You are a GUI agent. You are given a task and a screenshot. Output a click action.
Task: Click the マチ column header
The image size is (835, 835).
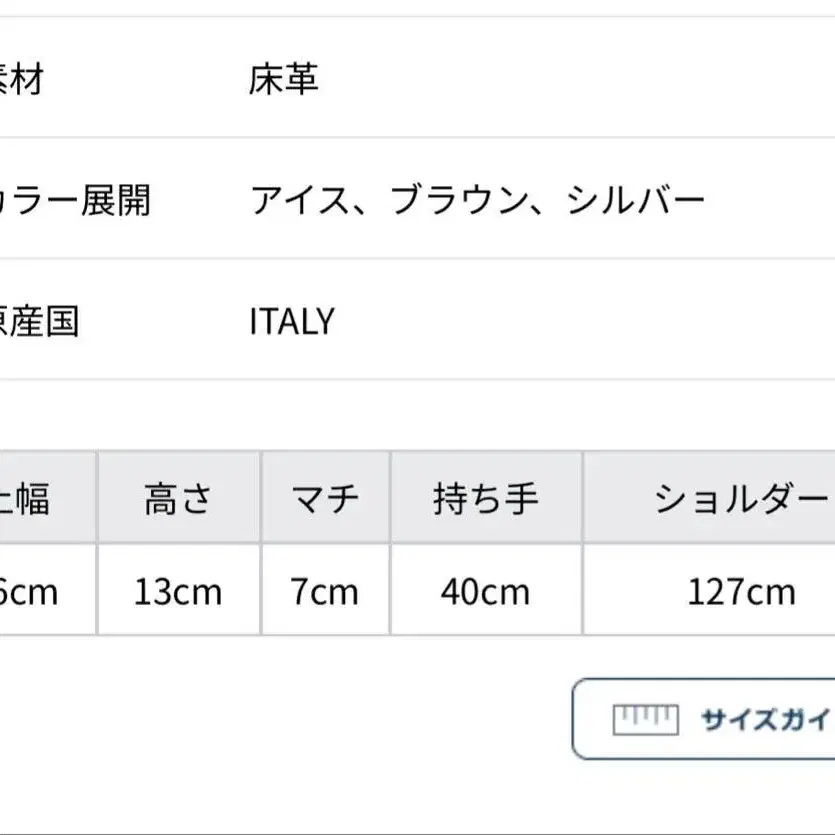325,498
